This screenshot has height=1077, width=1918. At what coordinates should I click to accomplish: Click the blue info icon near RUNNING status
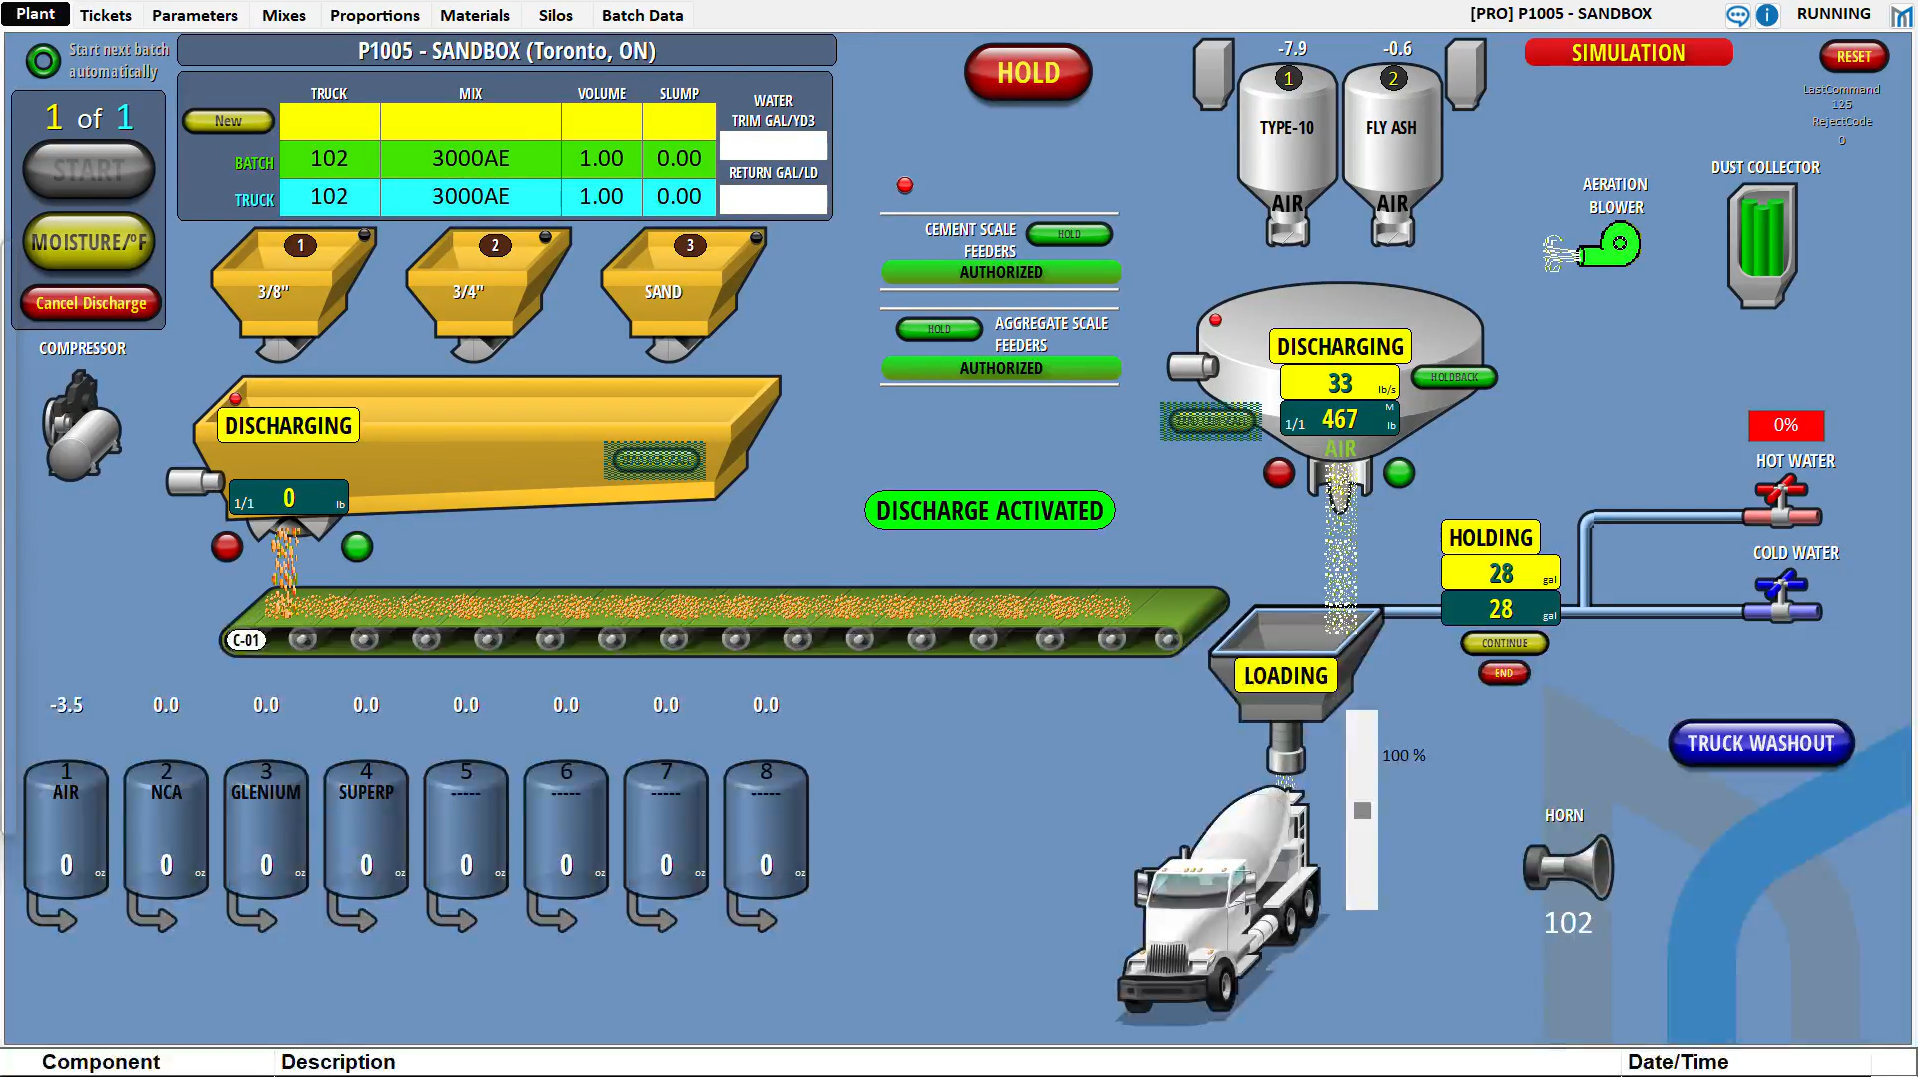[1768, 15]
